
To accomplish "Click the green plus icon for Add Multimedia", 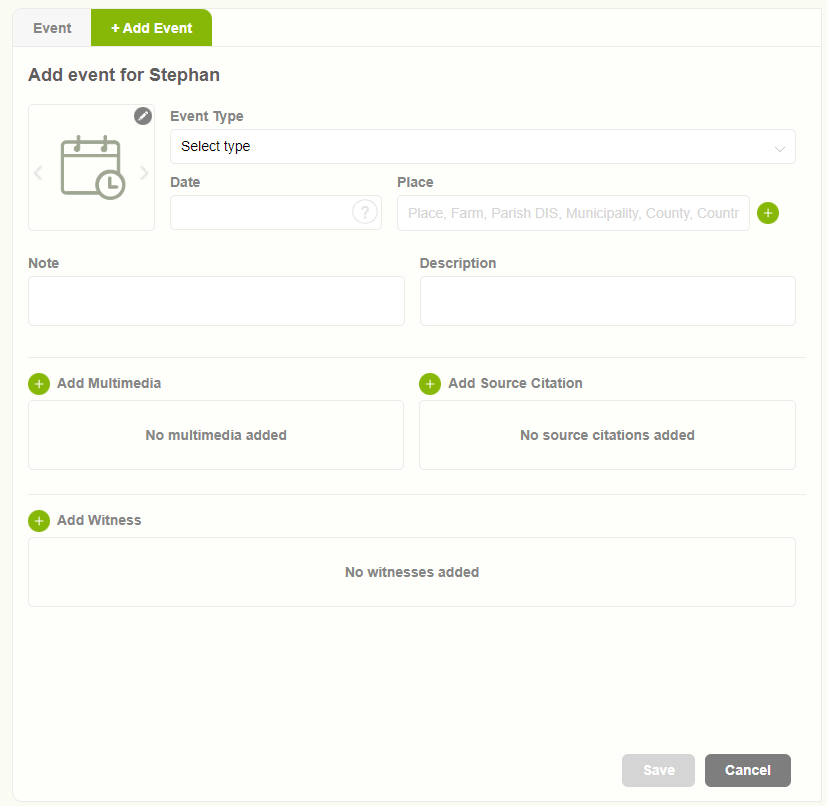I will coord(39,384).
